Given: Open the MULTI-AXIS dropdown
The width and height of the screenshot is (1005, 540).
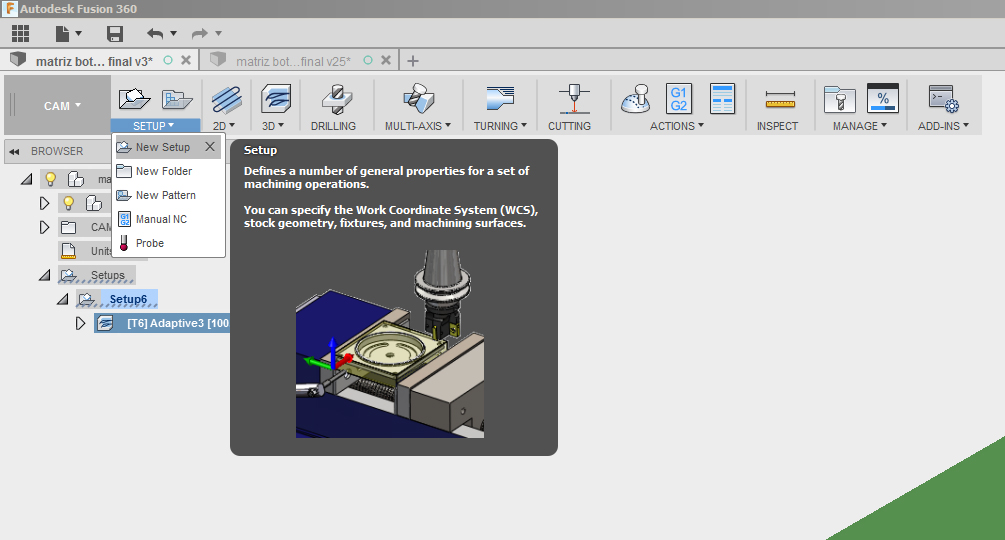Looking at the screenshot, I should (x=418, y=126).
